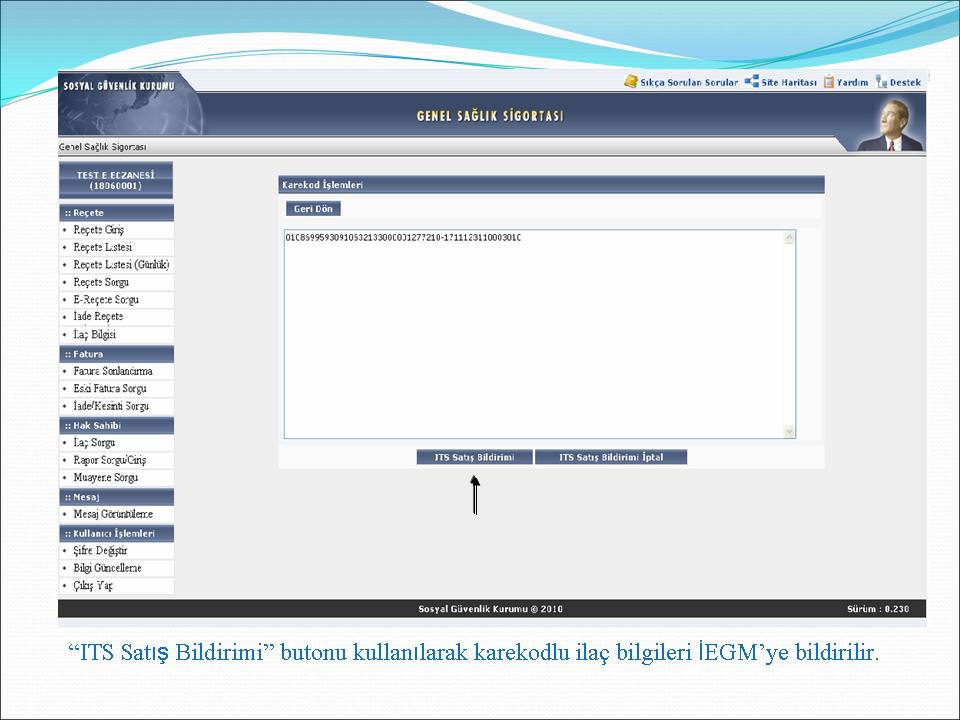
Task: Select Reçete Listesi (Günlük) in sidebar
Action: tap(121, 265)
